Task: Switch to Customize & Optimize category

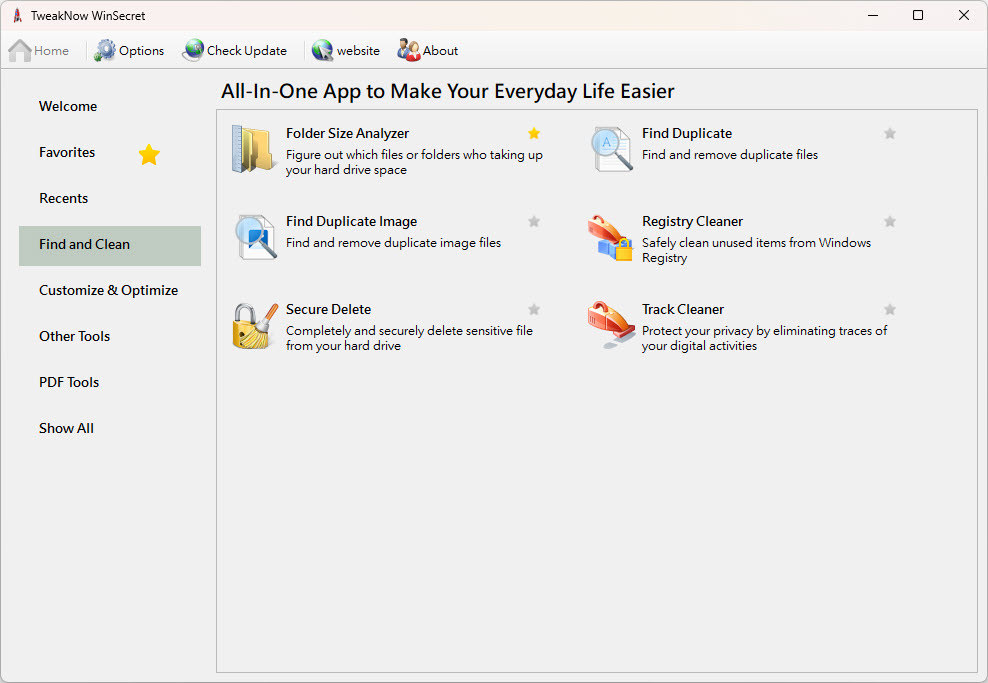Action: click(109, 290)
